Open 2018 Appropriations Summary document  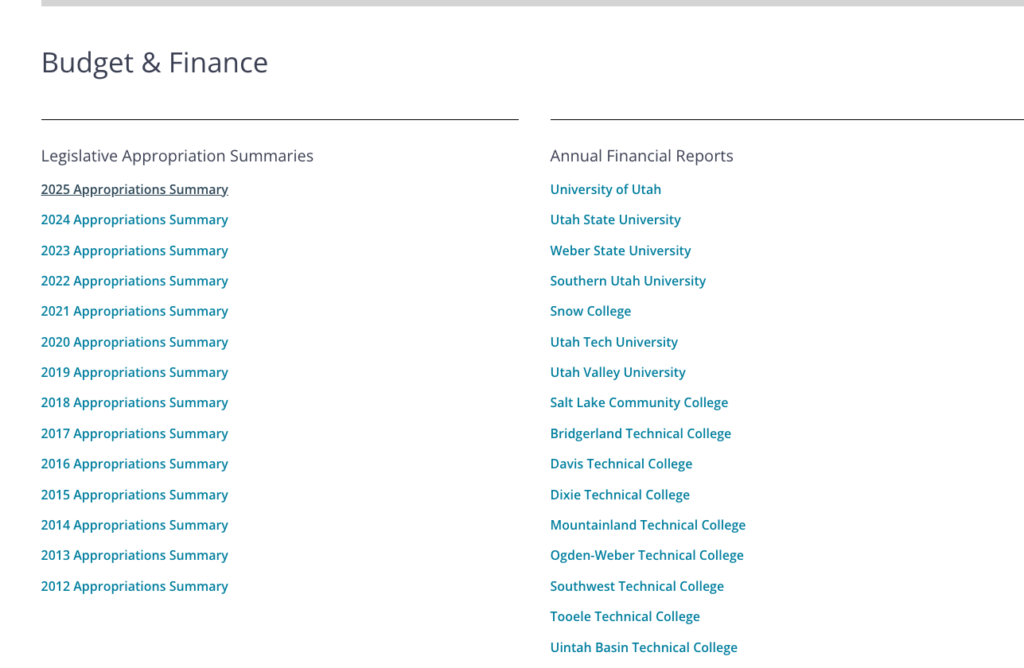pos(134,403)
